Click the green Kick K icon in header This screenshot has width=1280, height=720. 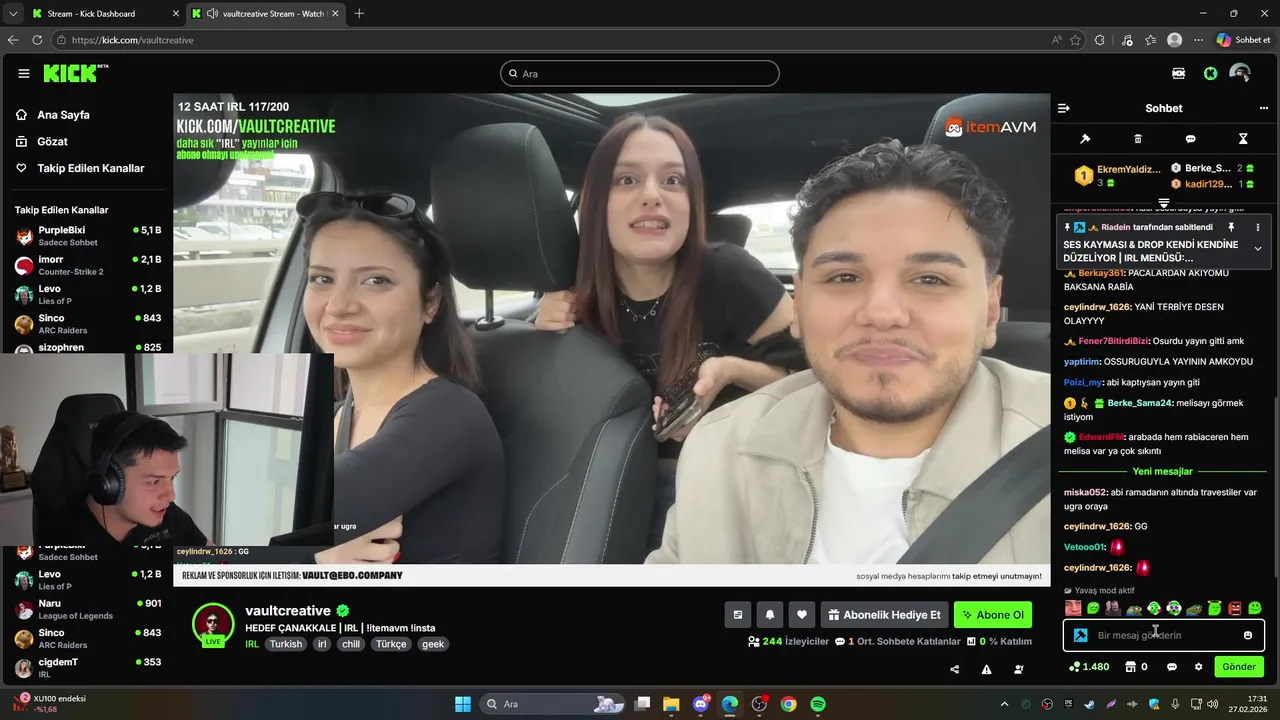tap(1210, 73)
